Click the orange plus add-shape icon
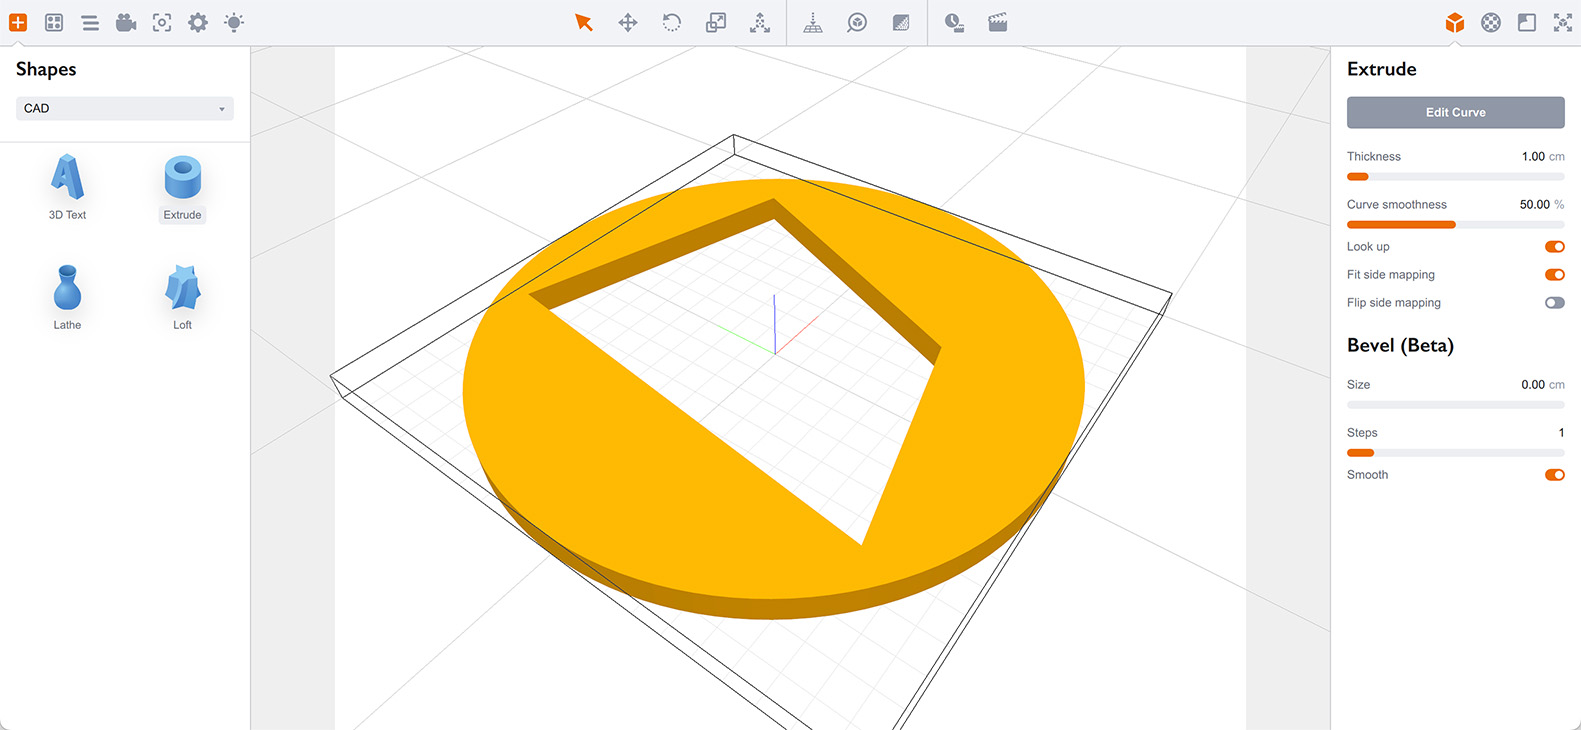Screen dimensions: 1581x730 18,22
